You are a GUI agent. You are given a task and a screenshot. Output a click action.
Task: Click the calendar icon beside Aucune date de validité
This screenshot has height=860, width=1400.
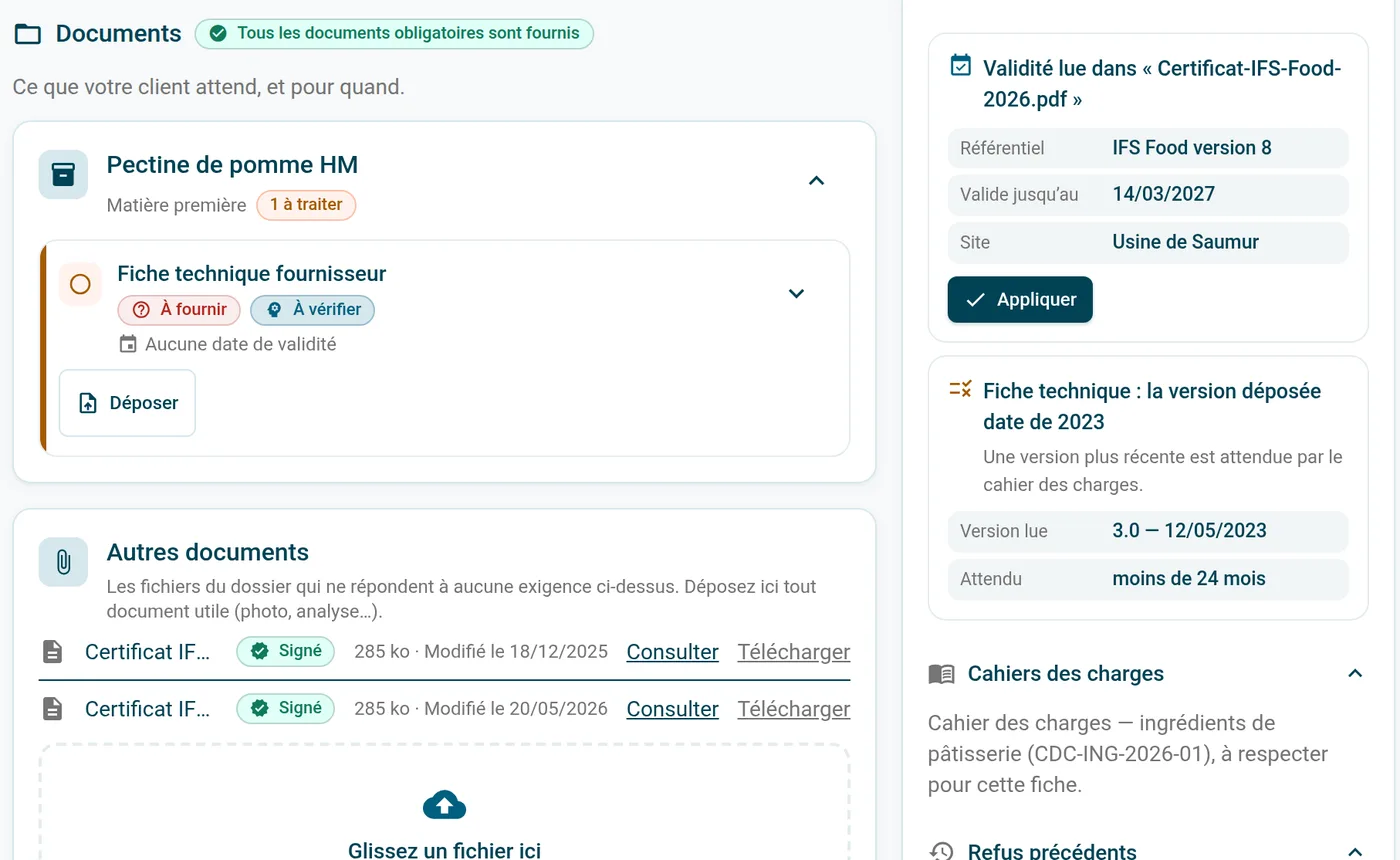tap(128, 344)
